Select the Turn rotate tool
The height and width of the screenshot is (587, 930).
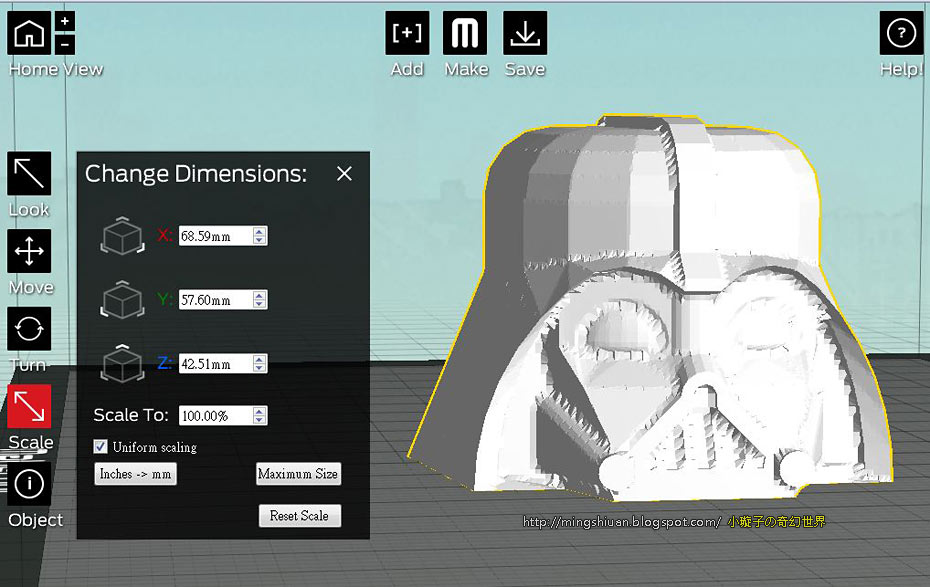coord(29,329)
